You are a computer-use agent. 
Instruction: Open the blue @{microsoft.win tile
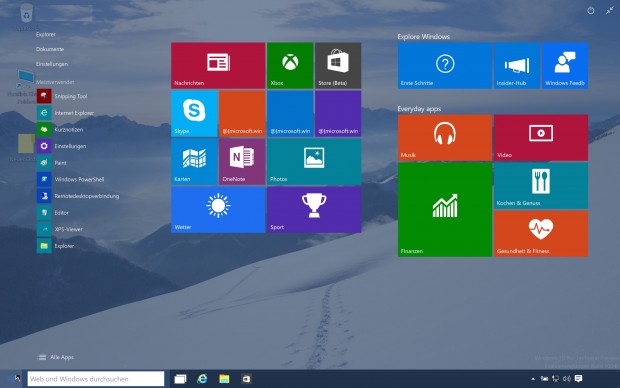(290, 114)
